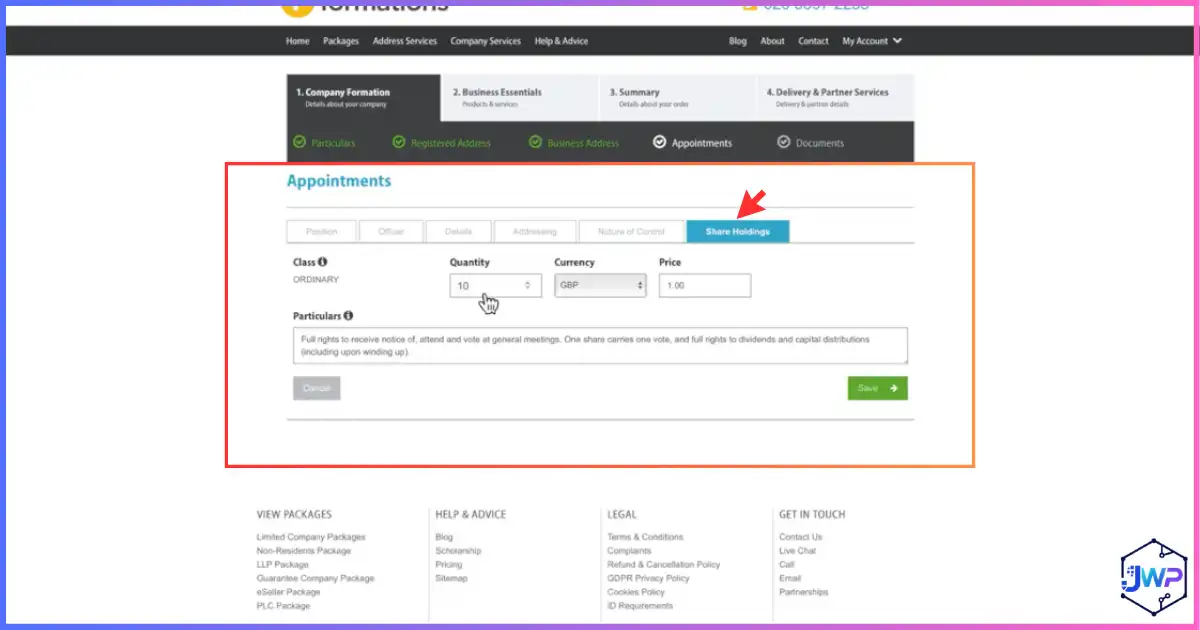Click in the Particulars text area
This screenshot has height=630, width=1200.
[x=600, y=345]
